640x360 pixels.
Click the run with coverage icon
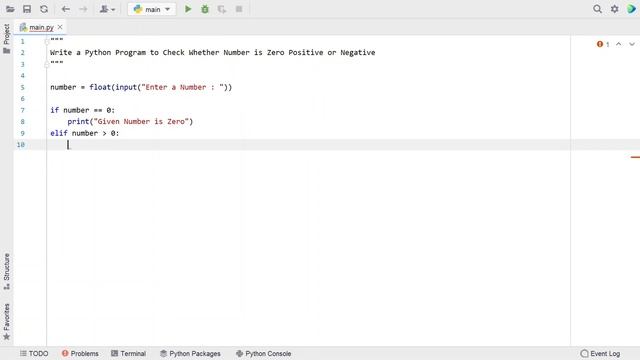pos(222,9)
